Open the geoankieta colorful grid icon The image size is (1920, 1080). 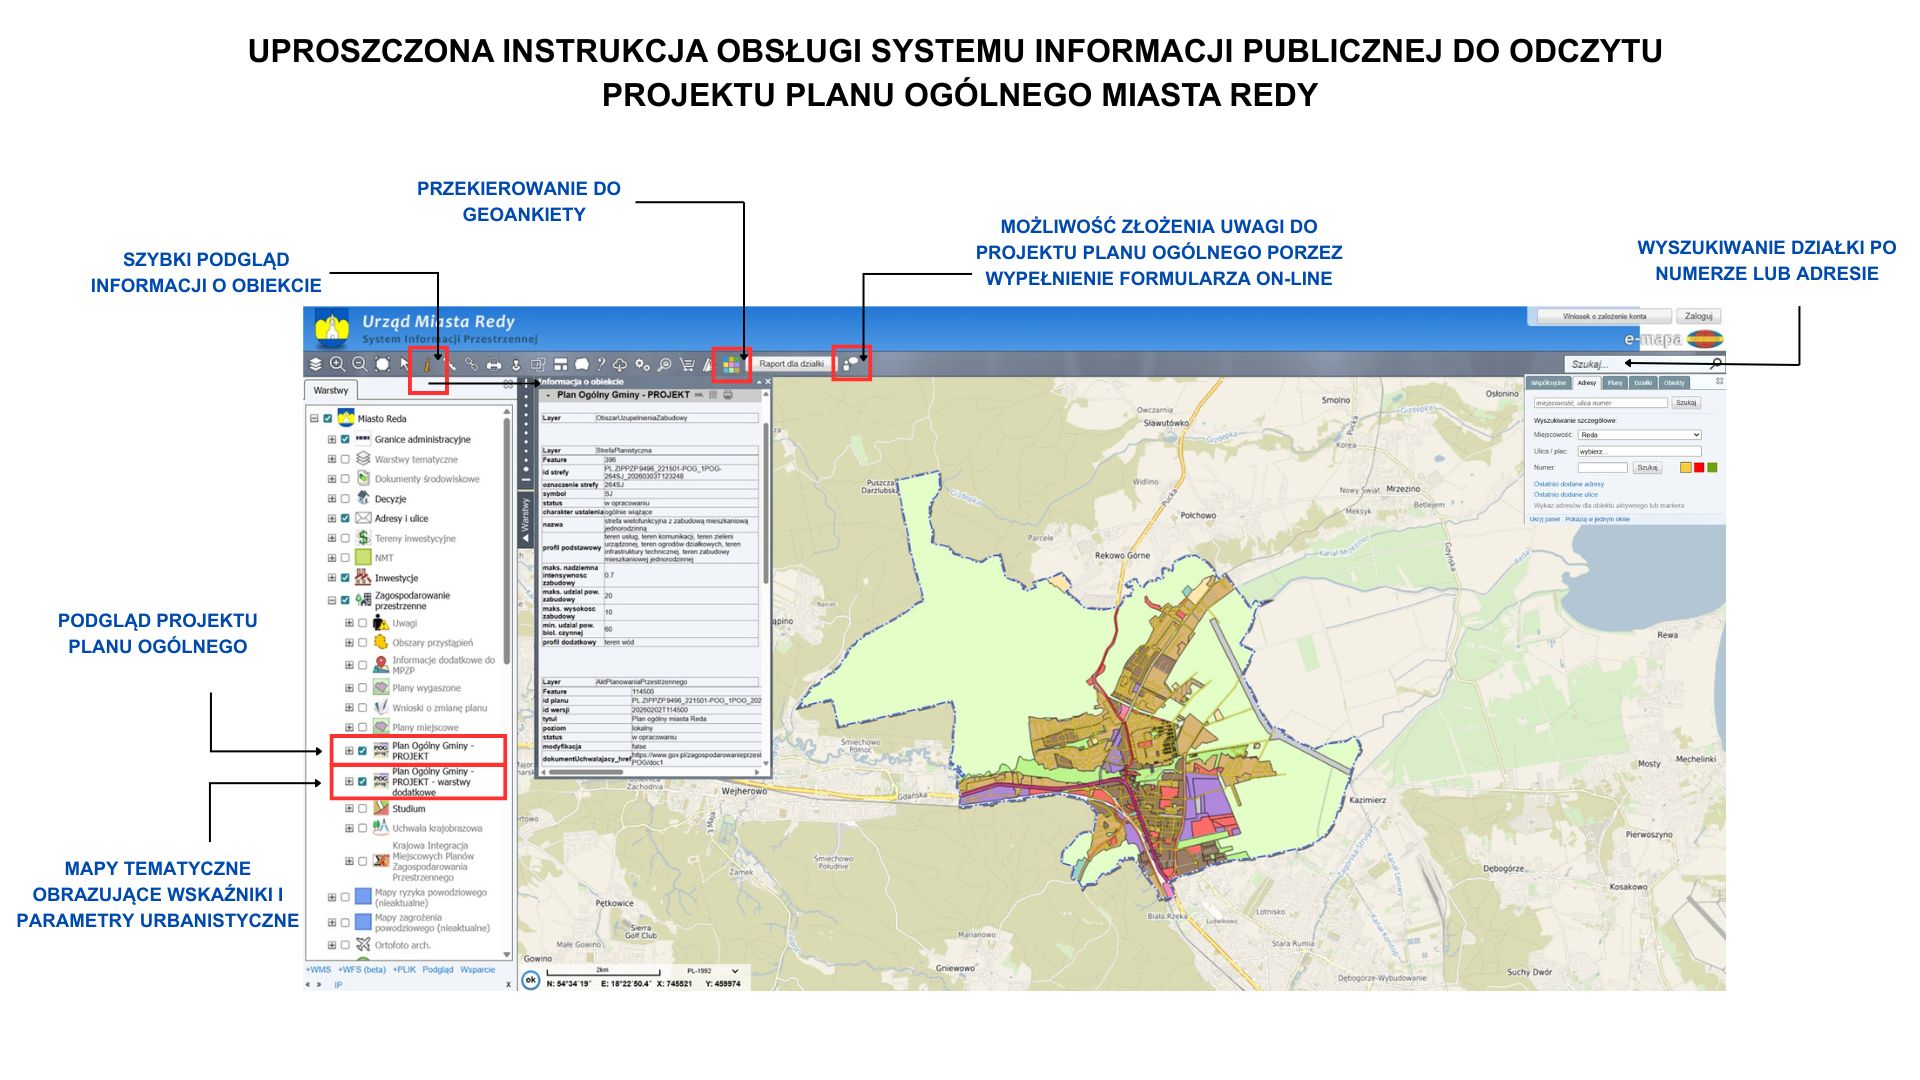coord(732,364)
